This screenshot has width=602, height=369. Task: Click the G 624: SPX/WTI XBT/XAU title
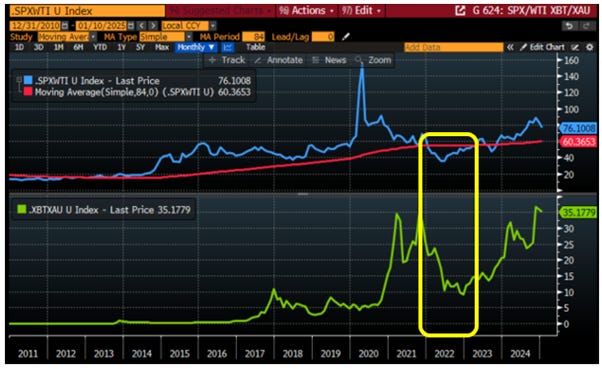531,11
